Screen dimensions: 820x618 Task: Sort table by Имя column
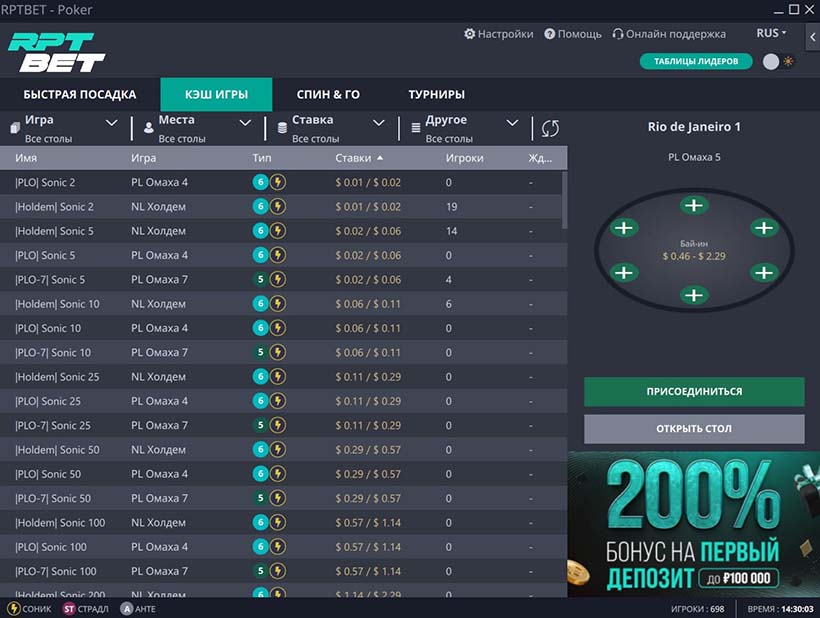(x=26, y=158)
